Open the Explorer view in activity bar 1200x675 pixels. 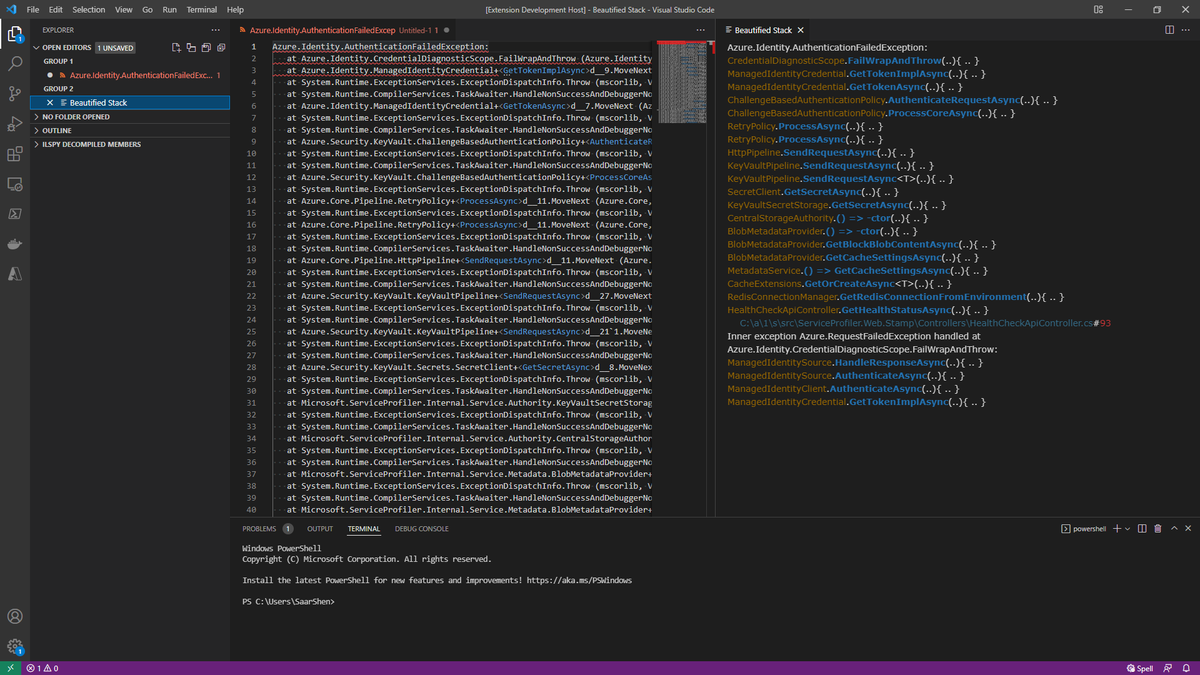[x=15, y=34]
